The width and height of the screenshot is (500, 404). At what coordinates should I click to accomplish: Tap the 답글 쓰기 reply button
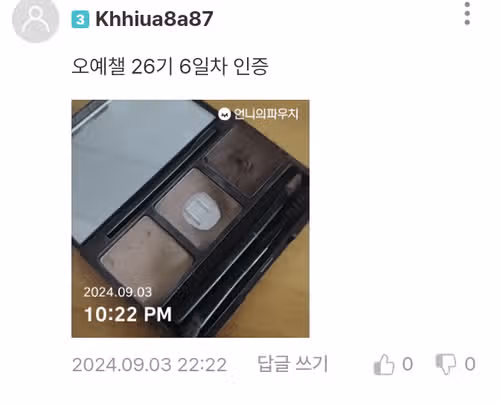(x=293, y=364)
